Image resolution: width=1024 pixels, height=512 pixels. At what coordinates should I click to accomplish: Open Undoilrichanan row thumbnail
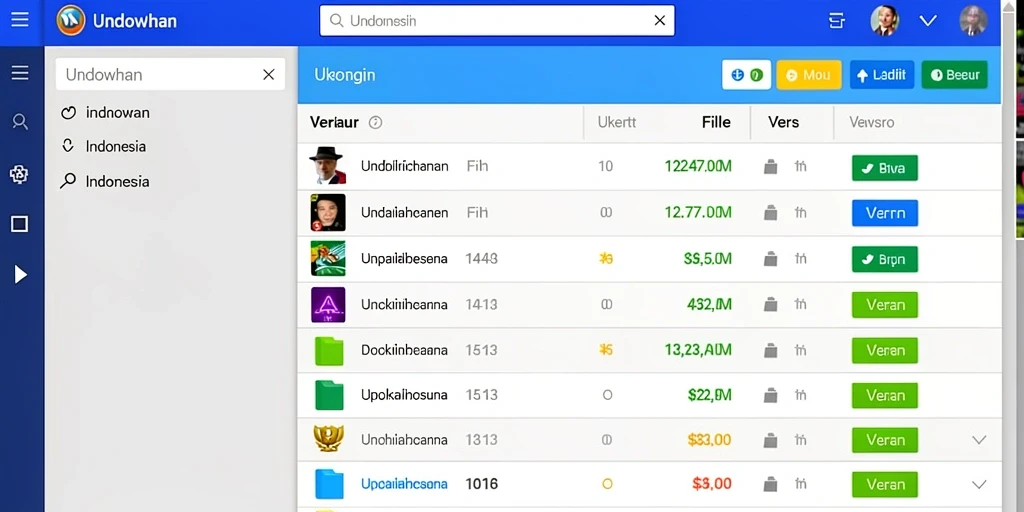(x=327, y=165)
